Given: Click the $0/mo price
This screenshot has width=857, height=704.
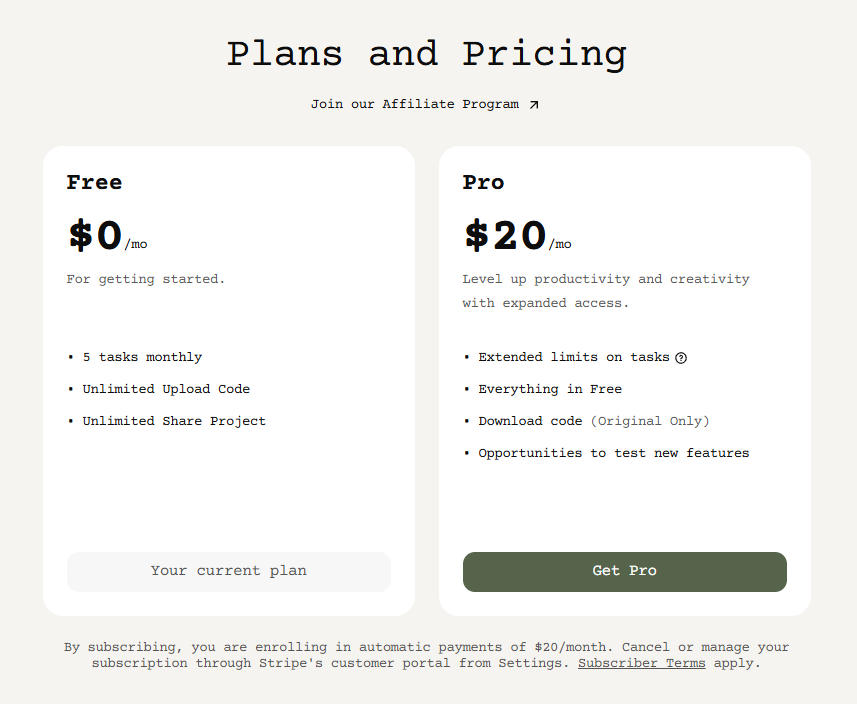Looking at the screenshot, I should (x=107, y=237).
